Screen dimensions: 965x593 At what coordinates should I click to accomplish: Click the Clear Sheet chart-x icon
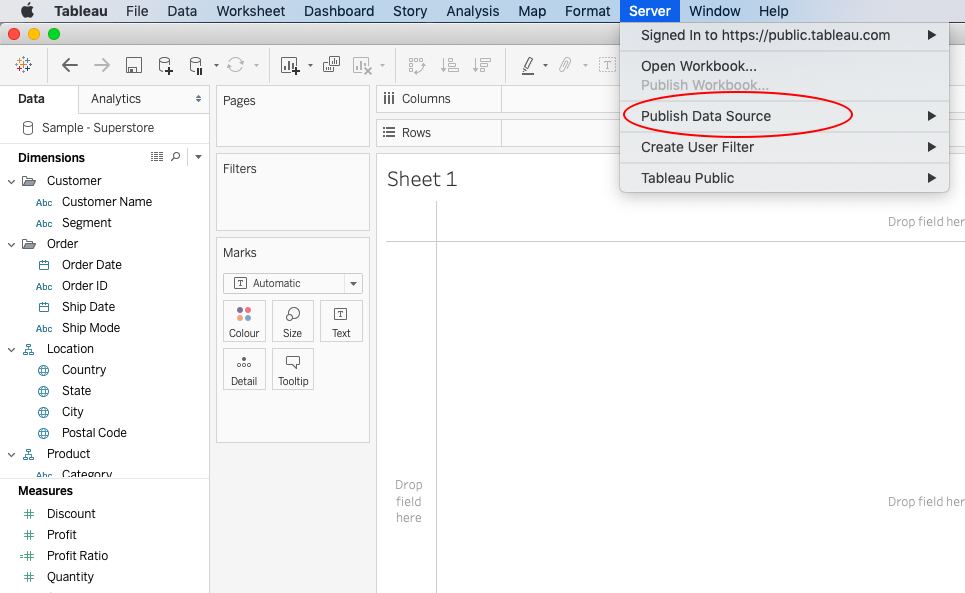(x=362, y=65)
